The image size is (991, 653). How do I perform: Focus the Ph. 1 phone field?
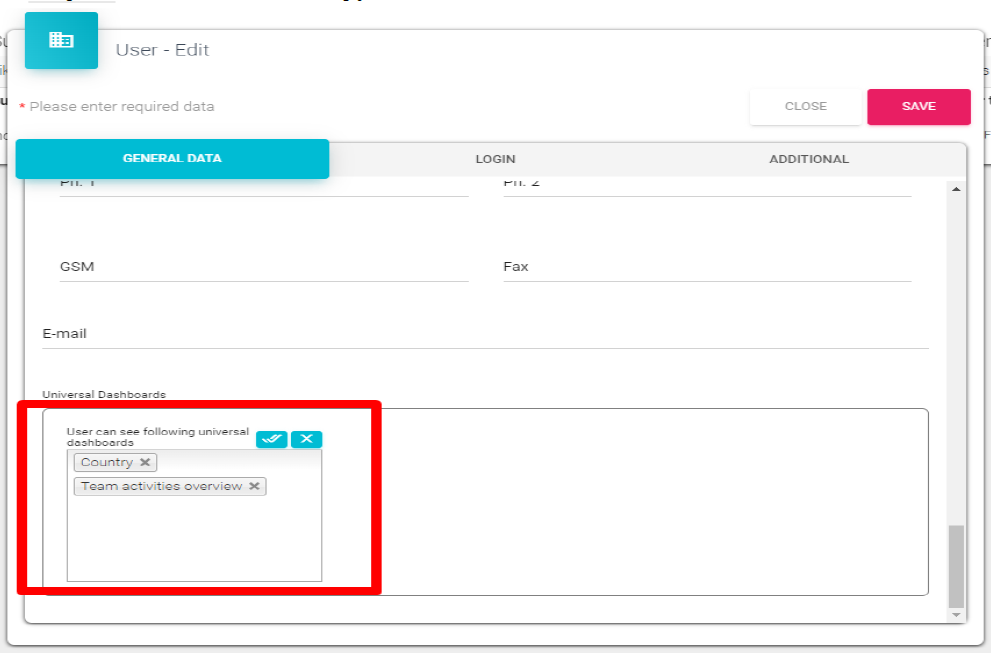[264, 185]
